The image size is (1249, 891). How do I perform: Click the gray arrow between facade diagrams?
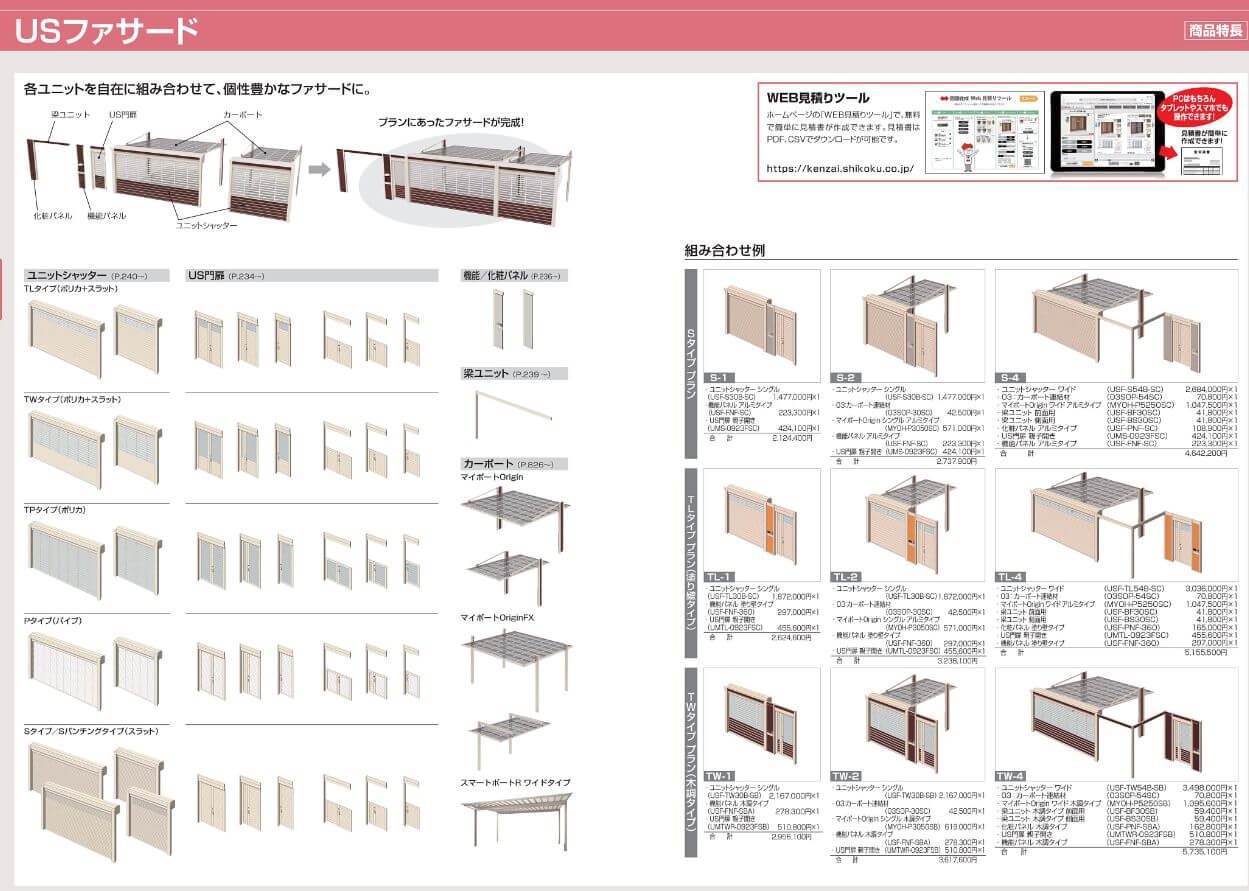click(318, 169)
